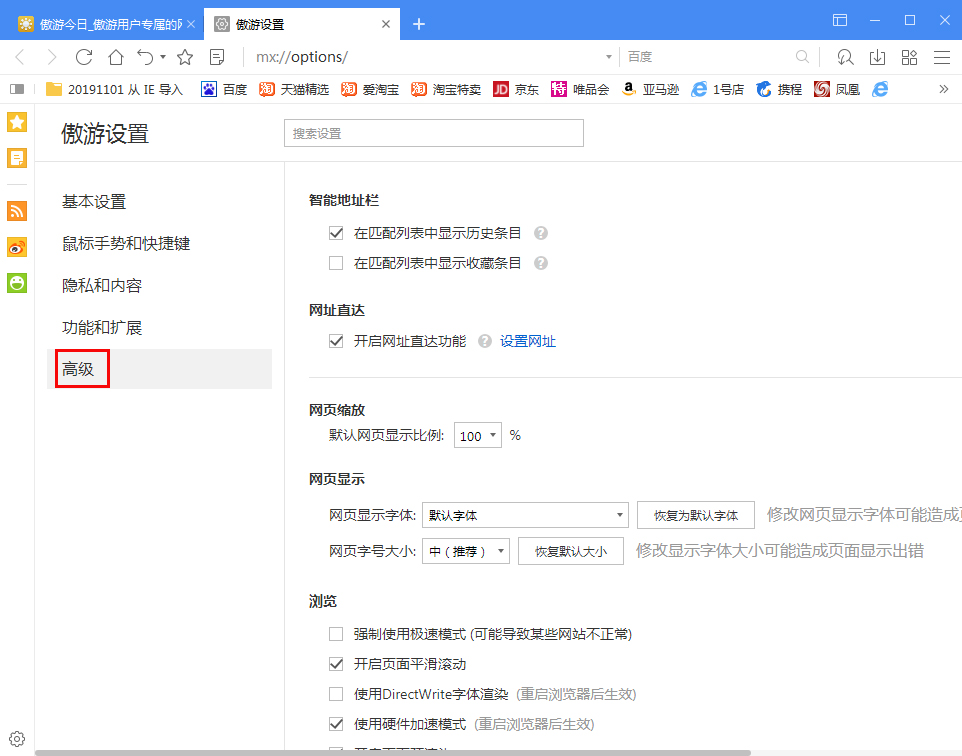Open the main hamburger menu
962x756 pixels.
coord(941,57)
